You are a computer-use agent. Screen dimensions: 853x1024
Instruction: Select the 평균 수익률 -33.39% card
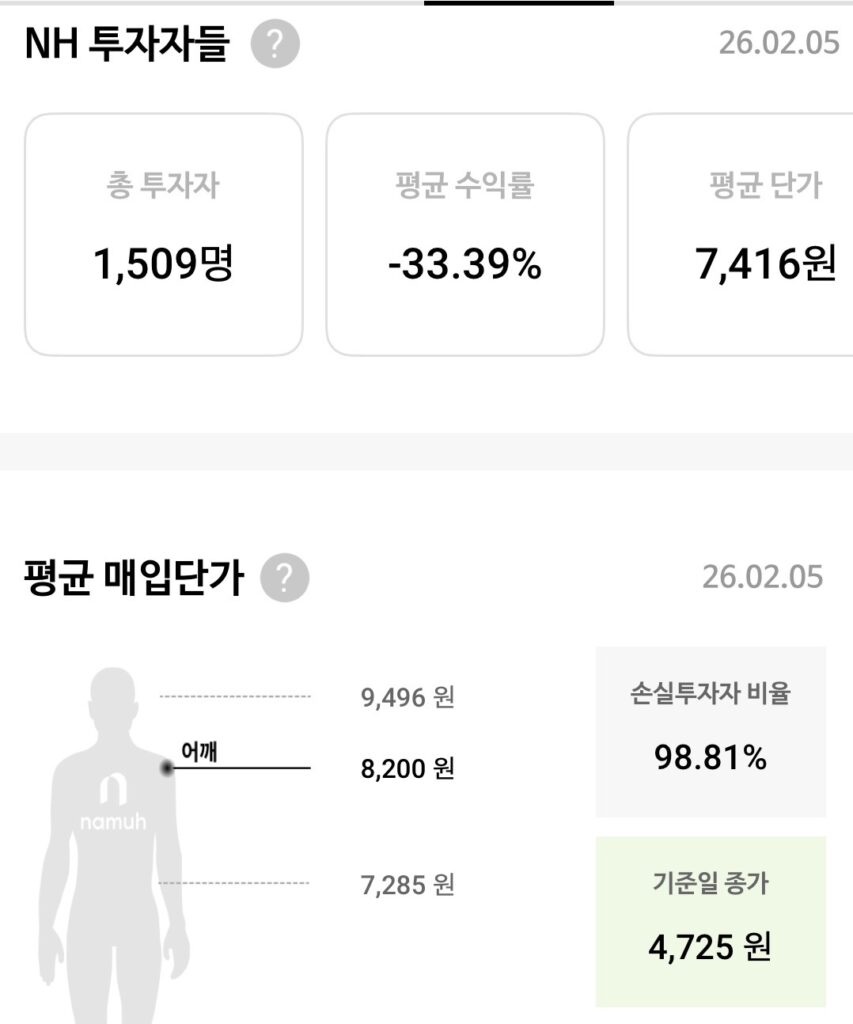tap(465, 234)
